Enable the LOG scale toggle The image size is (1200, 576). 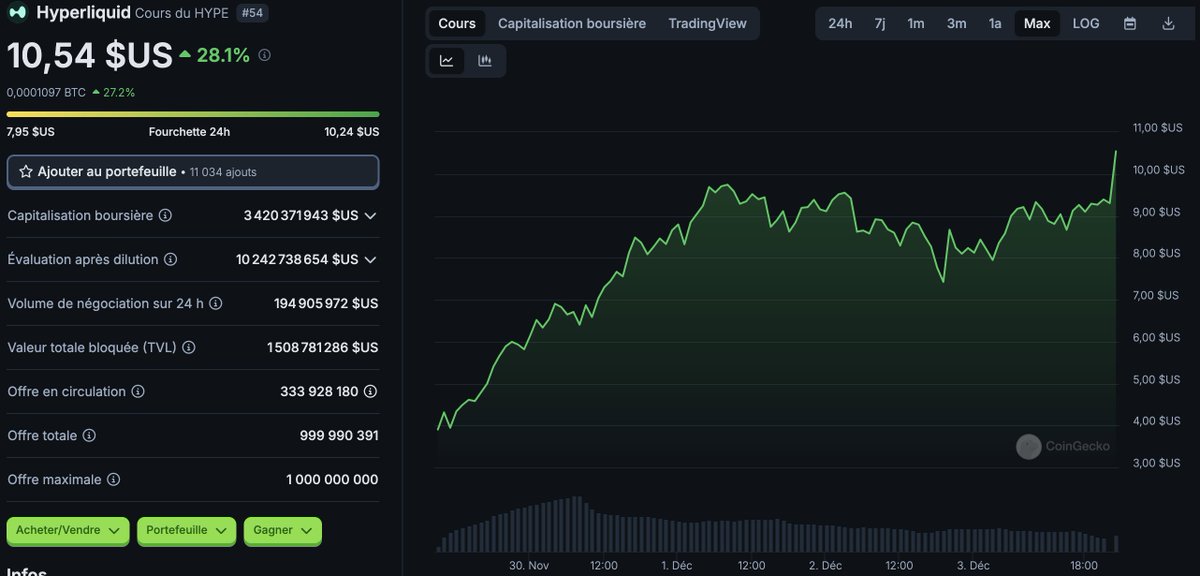coord(1085,22)
